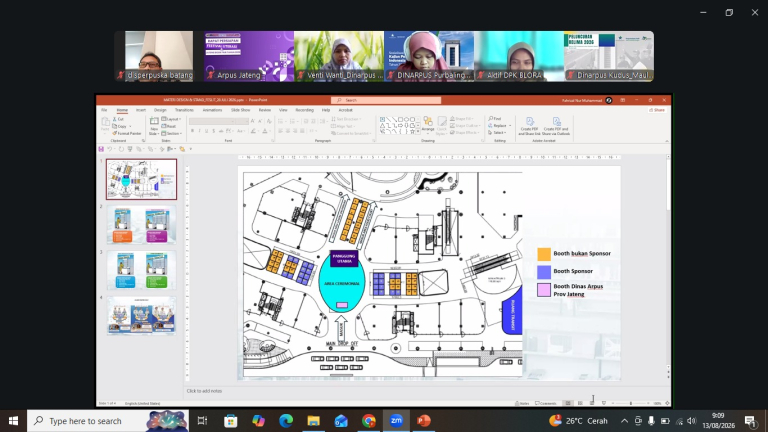Select the Format Painter tool
Viewport: 768px width, 432px height.
coord(127,133)
